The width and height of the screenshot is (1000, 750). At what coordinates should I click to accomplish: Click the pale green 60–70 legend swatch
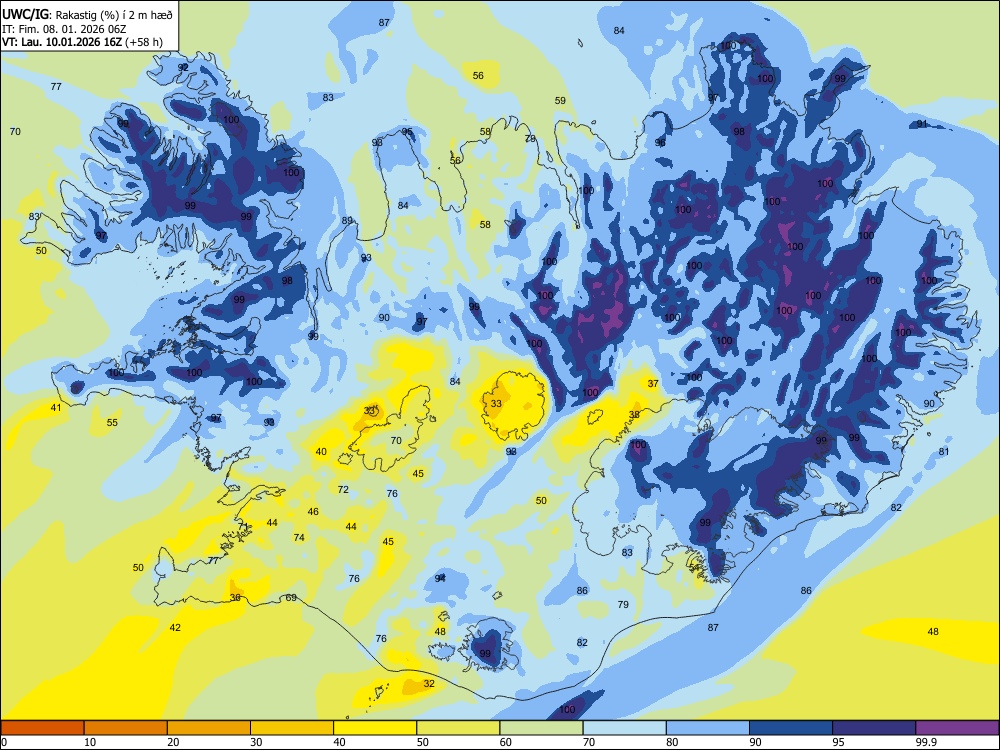pyautogui.click(x=541, y=728)
